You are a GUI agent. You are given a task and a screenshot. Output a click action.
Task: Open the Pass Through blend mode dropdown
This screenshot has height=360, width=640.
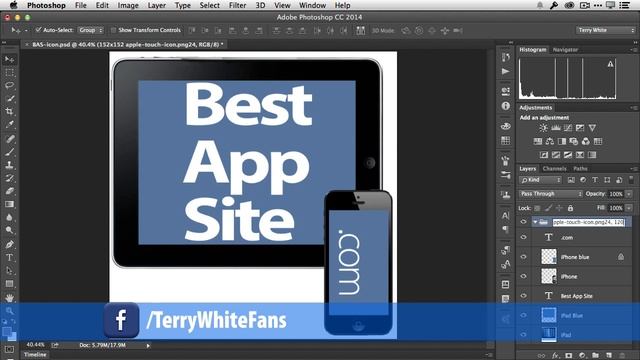click(x=550, y=194)
